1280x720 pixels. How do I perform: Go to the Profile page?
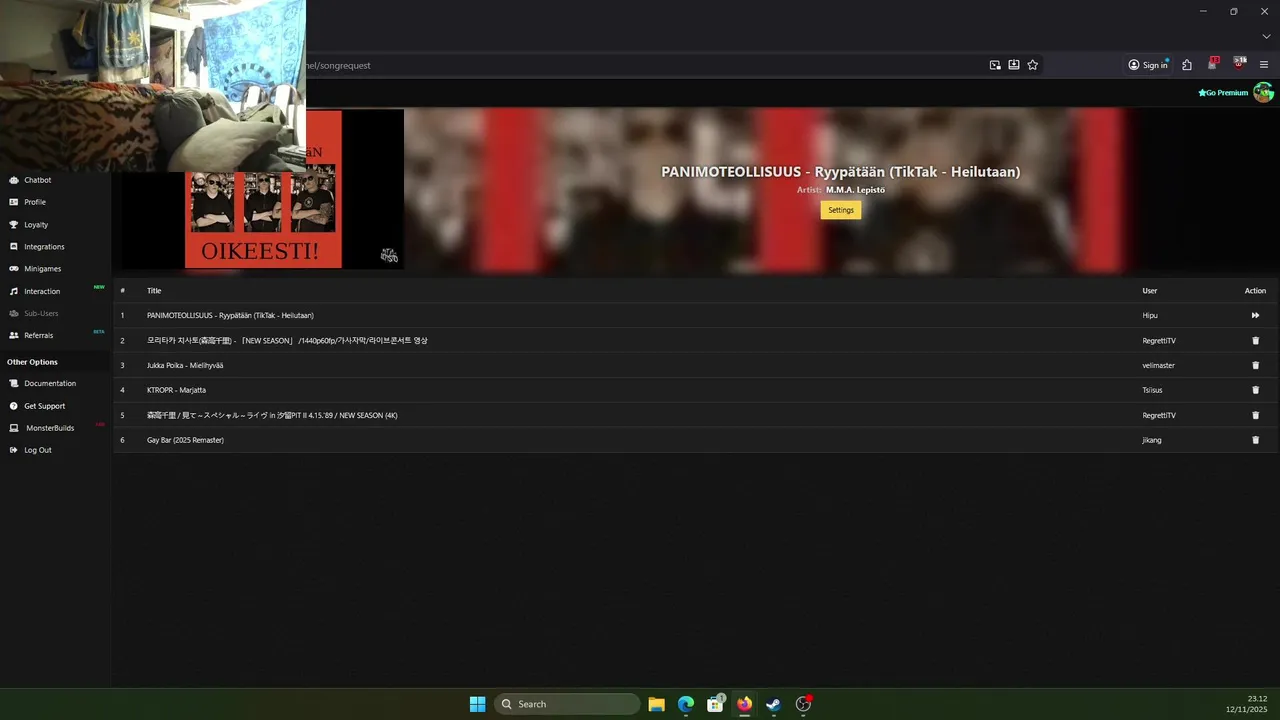click(35, 202)
